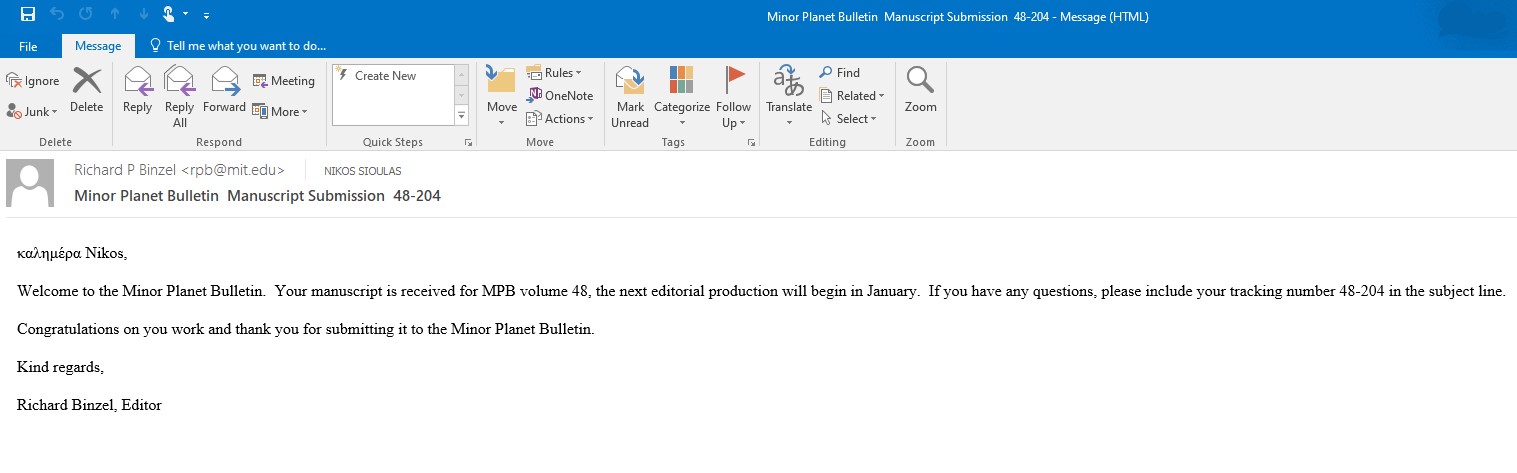Send message to OneNote

click(x=560, y=95)
